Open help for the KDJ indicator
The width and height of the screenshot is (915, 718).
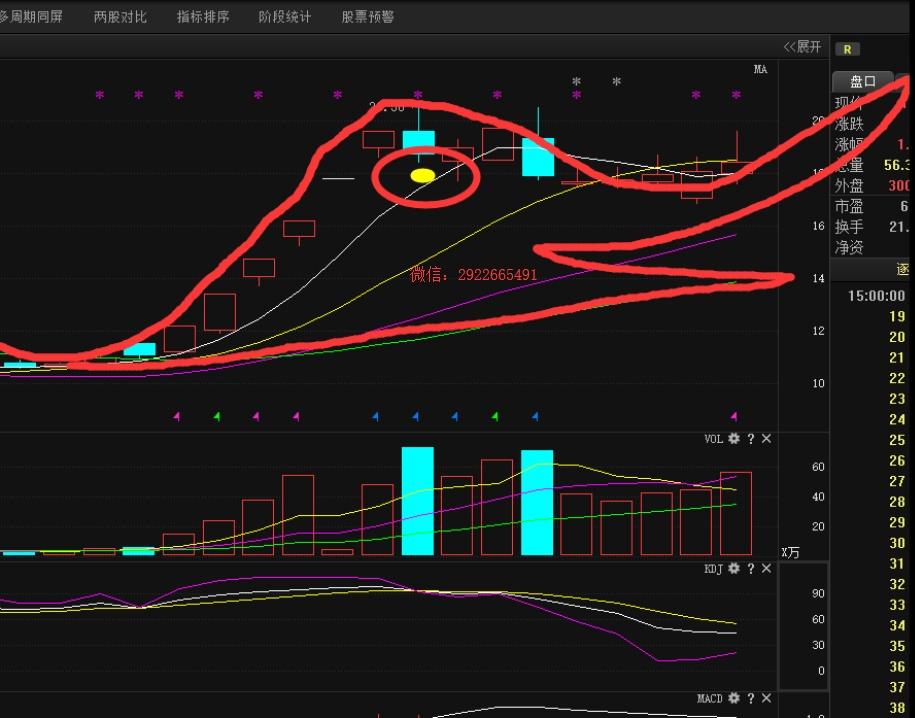coord(750,568)
